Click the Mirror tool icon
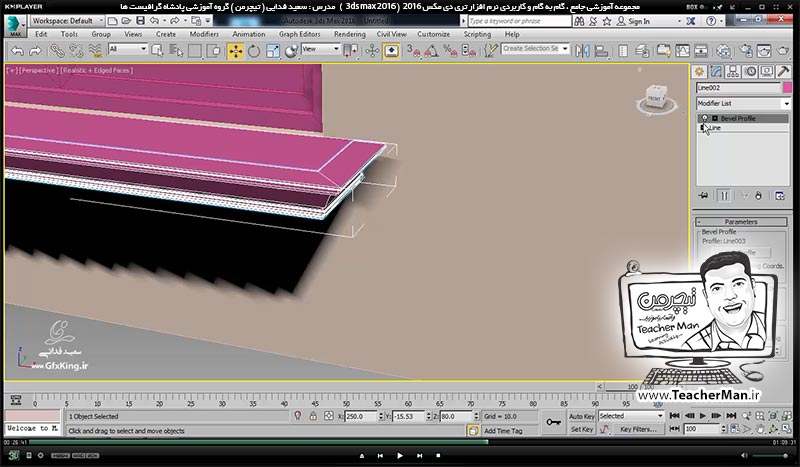Viewport: 800px width, 467px height. [582, 51]
